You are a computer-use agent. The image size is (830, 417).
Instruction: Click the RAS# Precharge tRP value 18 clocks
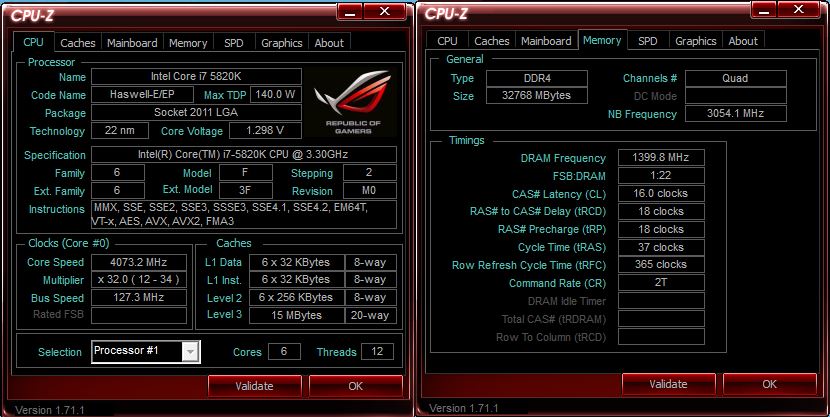tap(661, 229)
